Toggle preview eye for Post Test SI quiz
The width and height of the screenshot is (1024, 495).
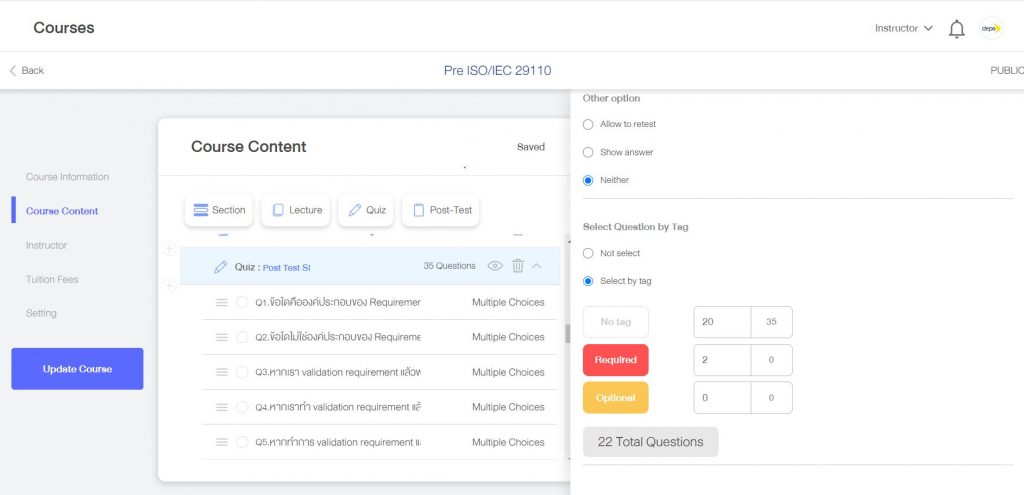point(495,266)
